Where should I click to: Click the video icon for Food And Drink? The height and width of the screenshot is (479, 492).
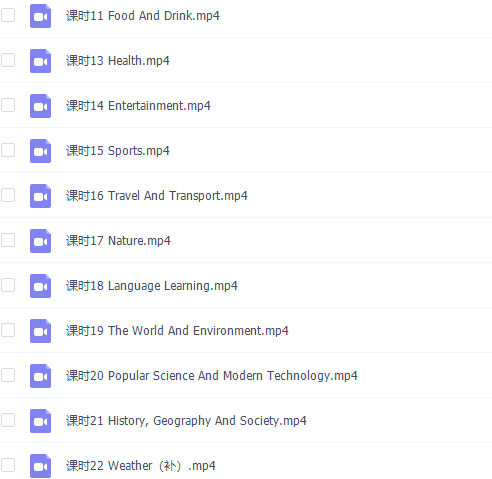[x=40, y=16]
